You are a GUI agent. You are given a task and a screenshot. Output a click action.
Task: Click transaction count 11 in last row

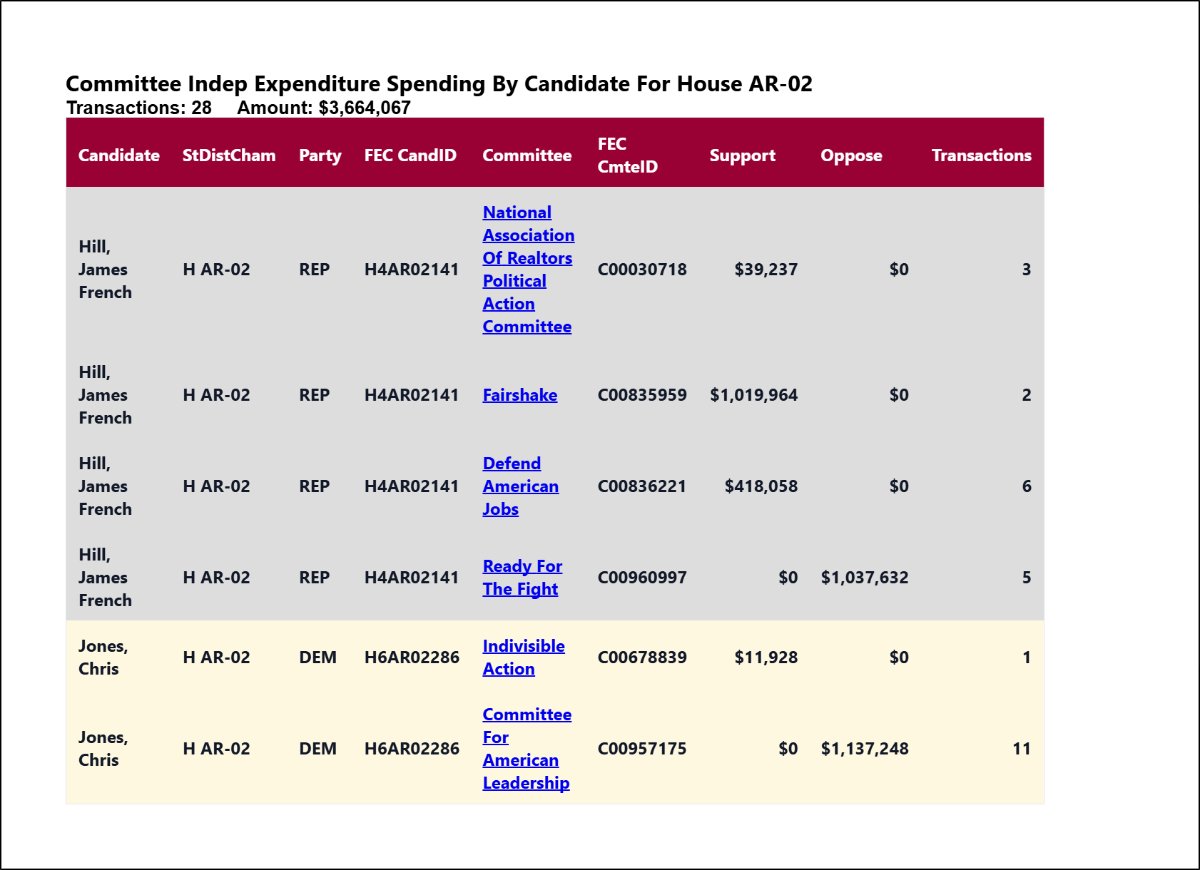[1021, 748]
